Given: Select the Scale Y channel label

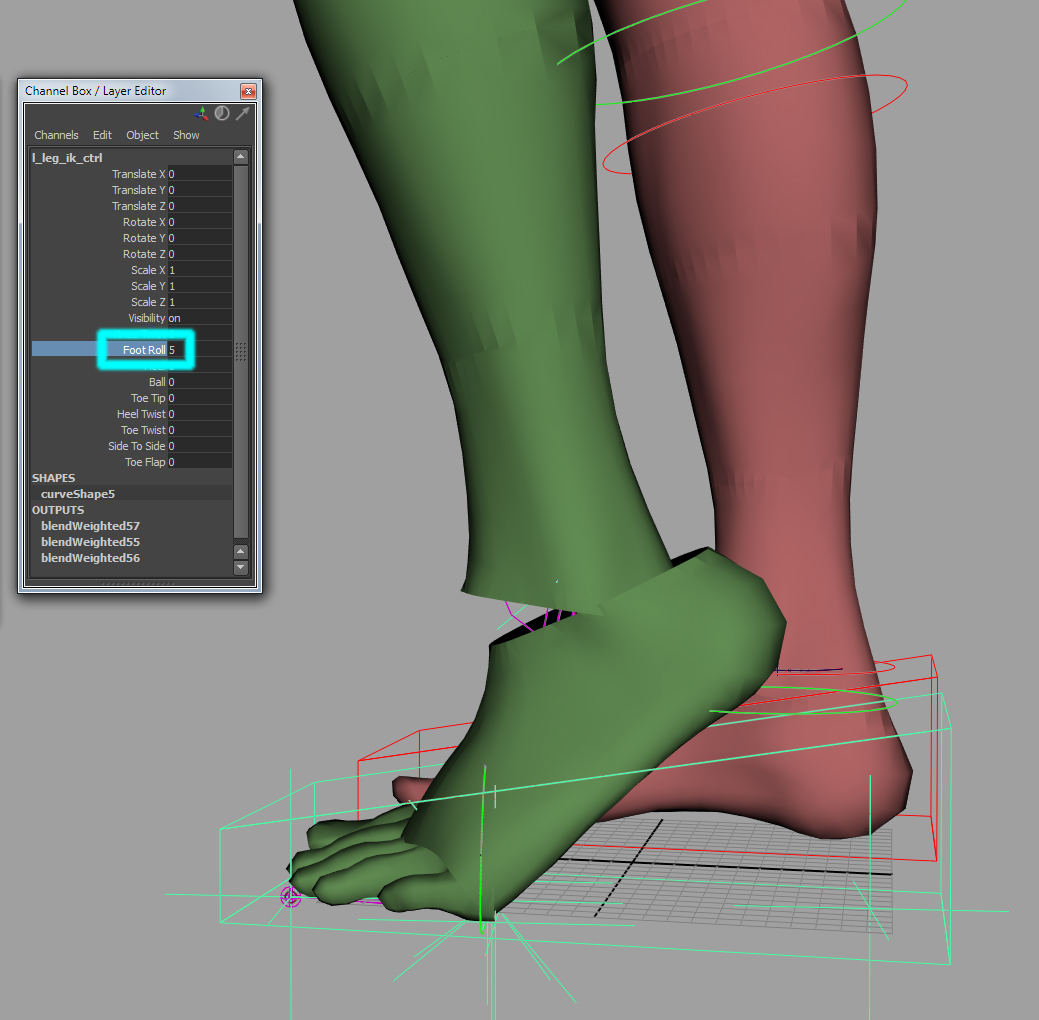Looking at the screenshot, I should point(148,286).
